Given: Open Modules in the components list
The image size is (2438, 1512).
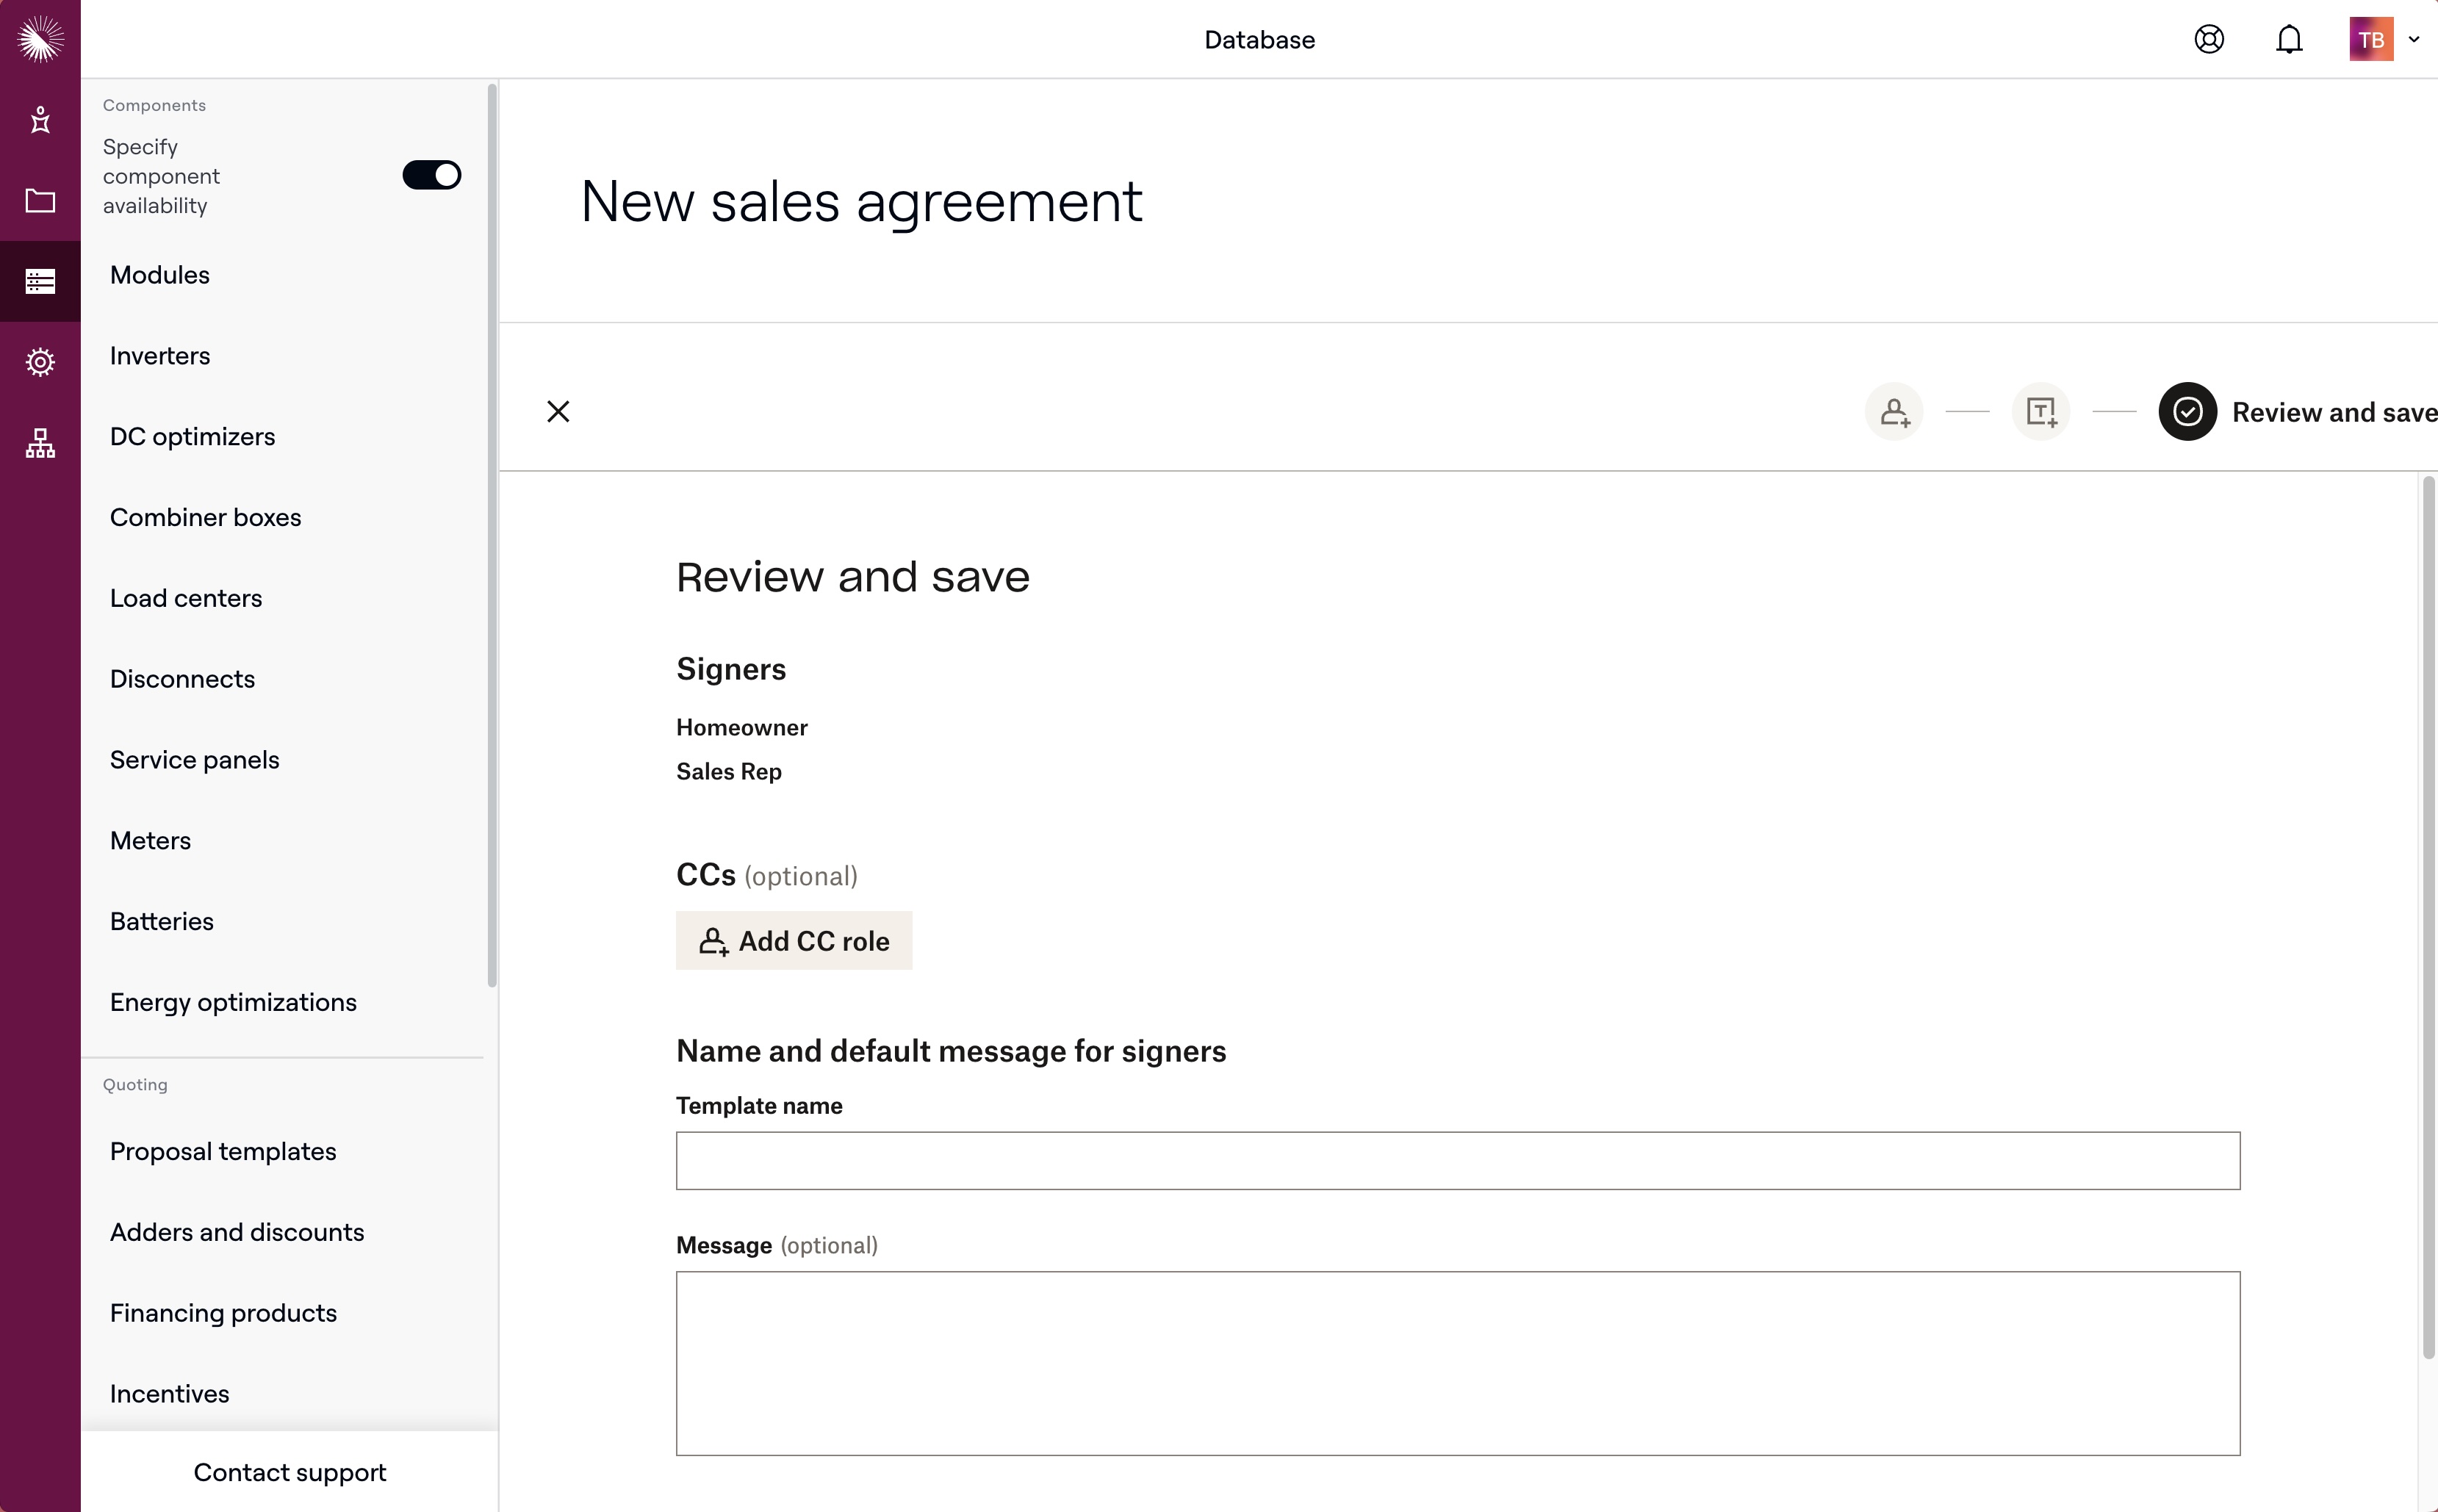Looking at the screenshot, I should pyautogui.click(x=160, y=275).
